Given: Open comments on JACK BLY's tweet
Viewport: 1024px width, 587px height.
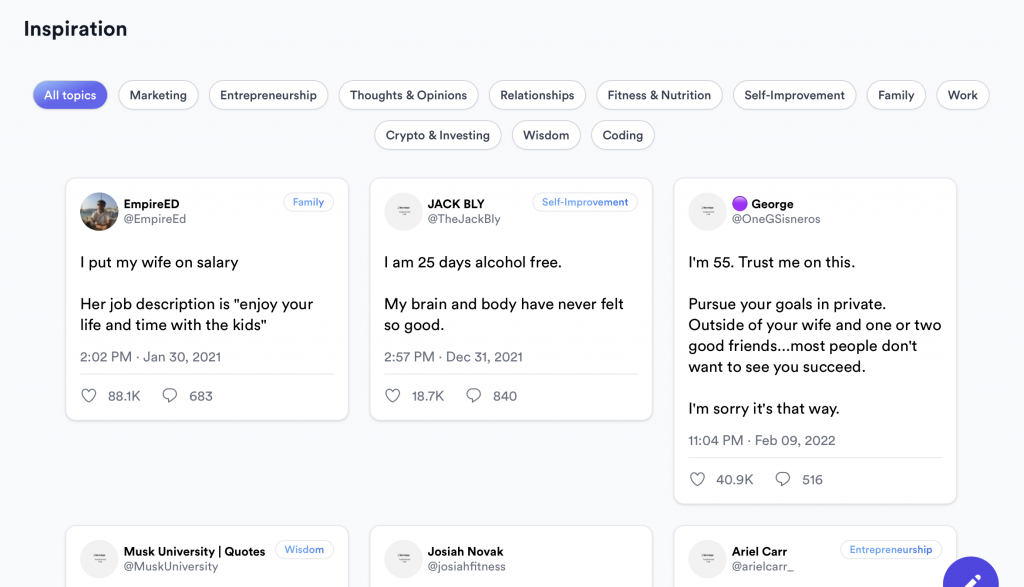Looking at the screenshot, I should (x=474, y=396).
